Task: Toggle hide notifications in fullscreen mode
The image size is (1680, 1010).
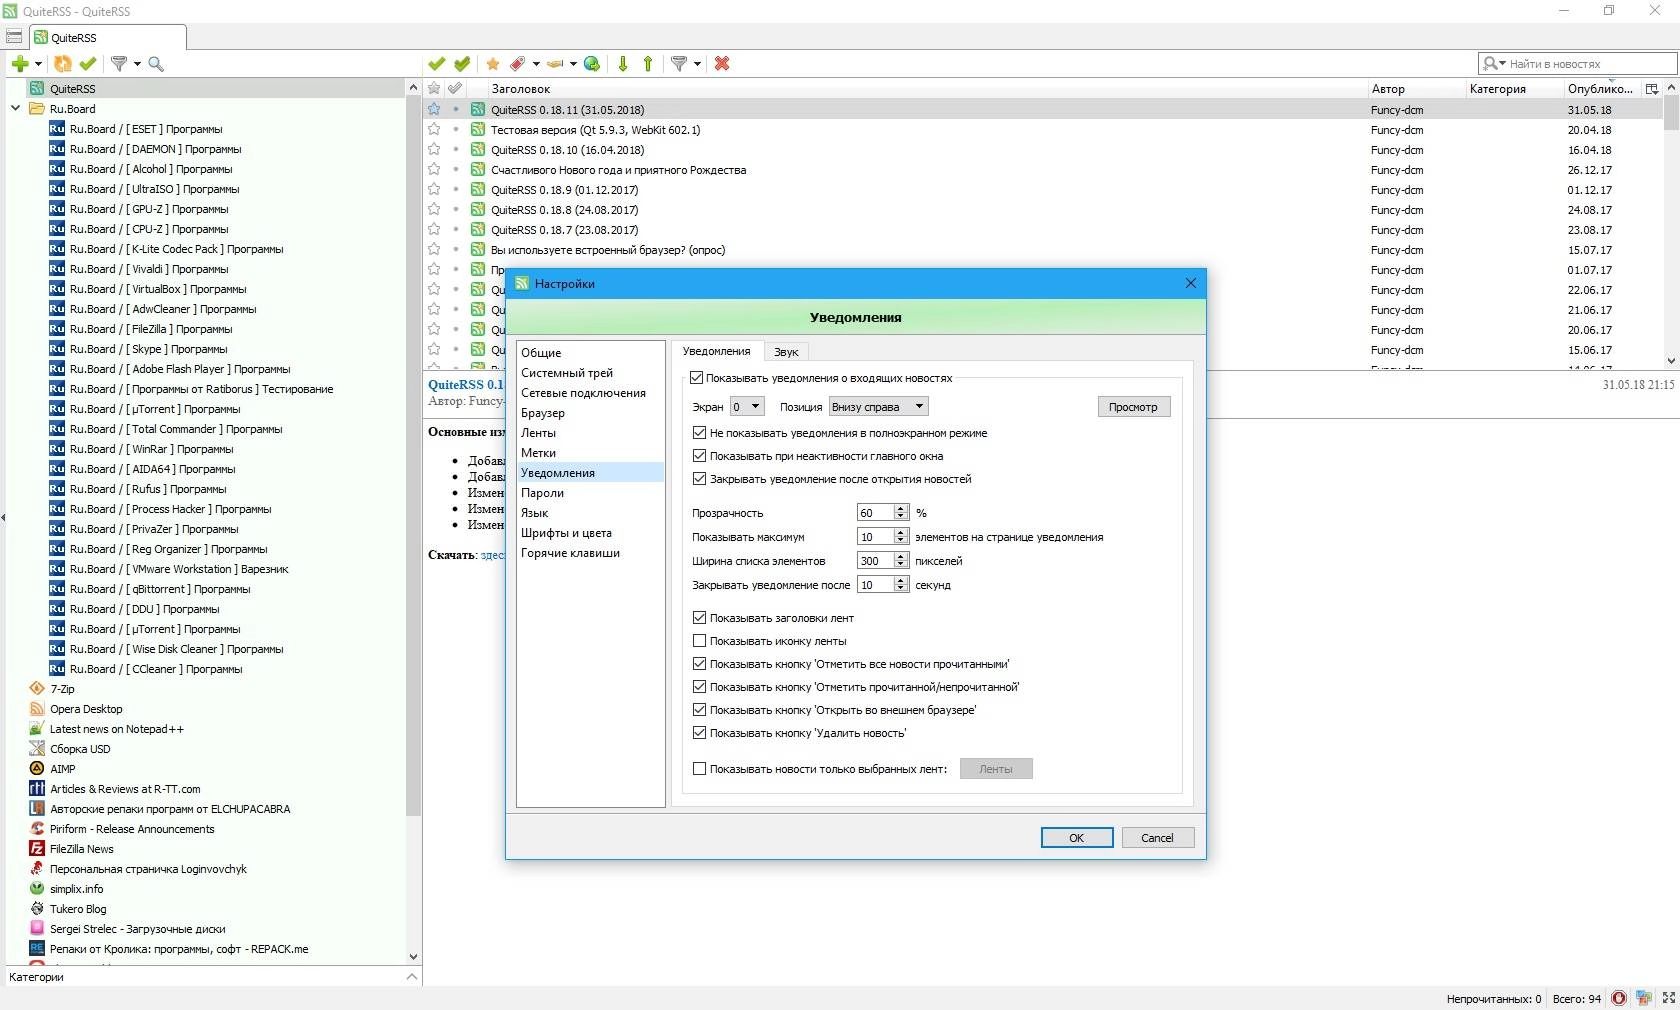Action: pyautogui.click(x=699, y=433)
